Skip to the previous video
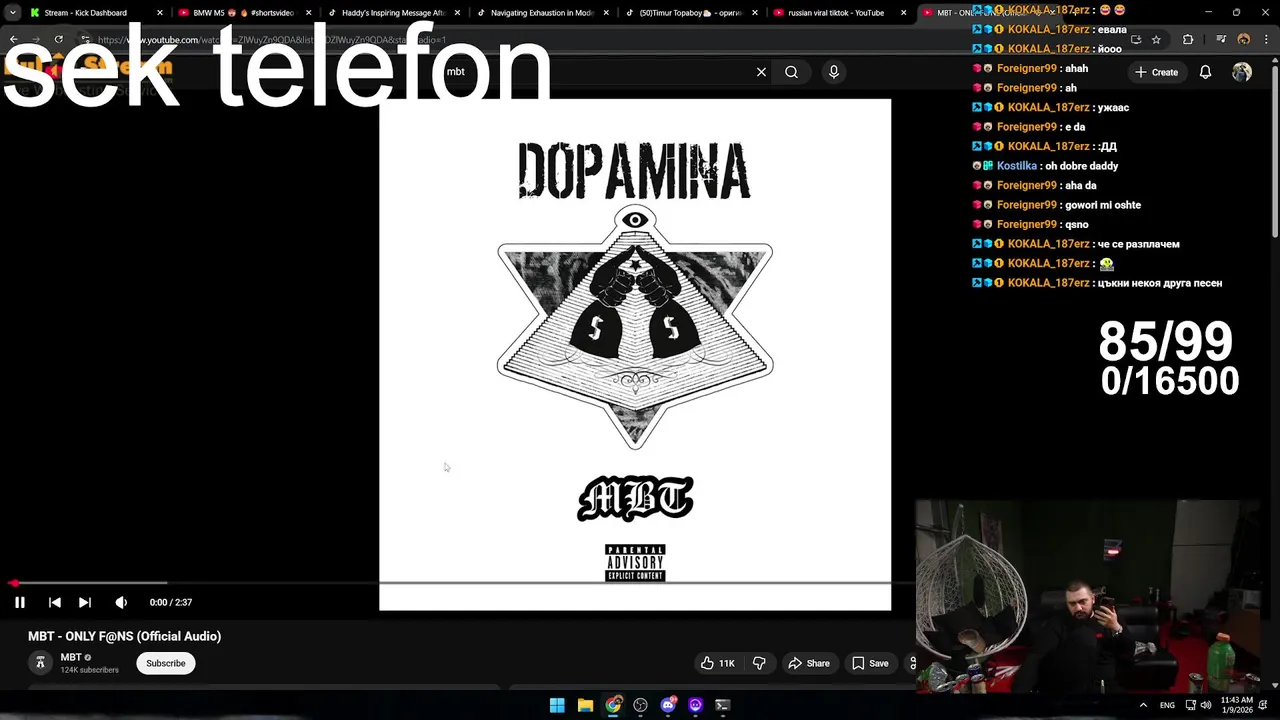The height and width of the screenshot is (720, 1280). click(x=55, y=602)
